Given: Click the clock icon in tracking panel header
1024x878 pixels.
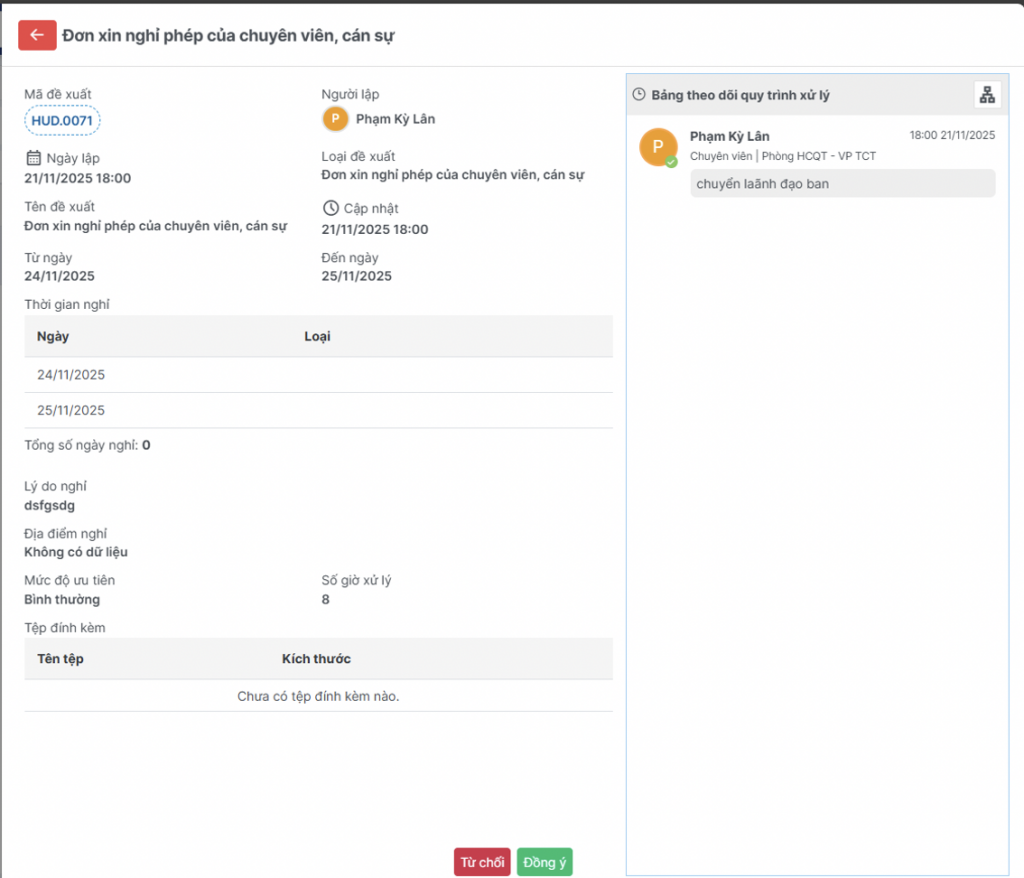Looking at the screenshot, I should (x=639, y=95).
